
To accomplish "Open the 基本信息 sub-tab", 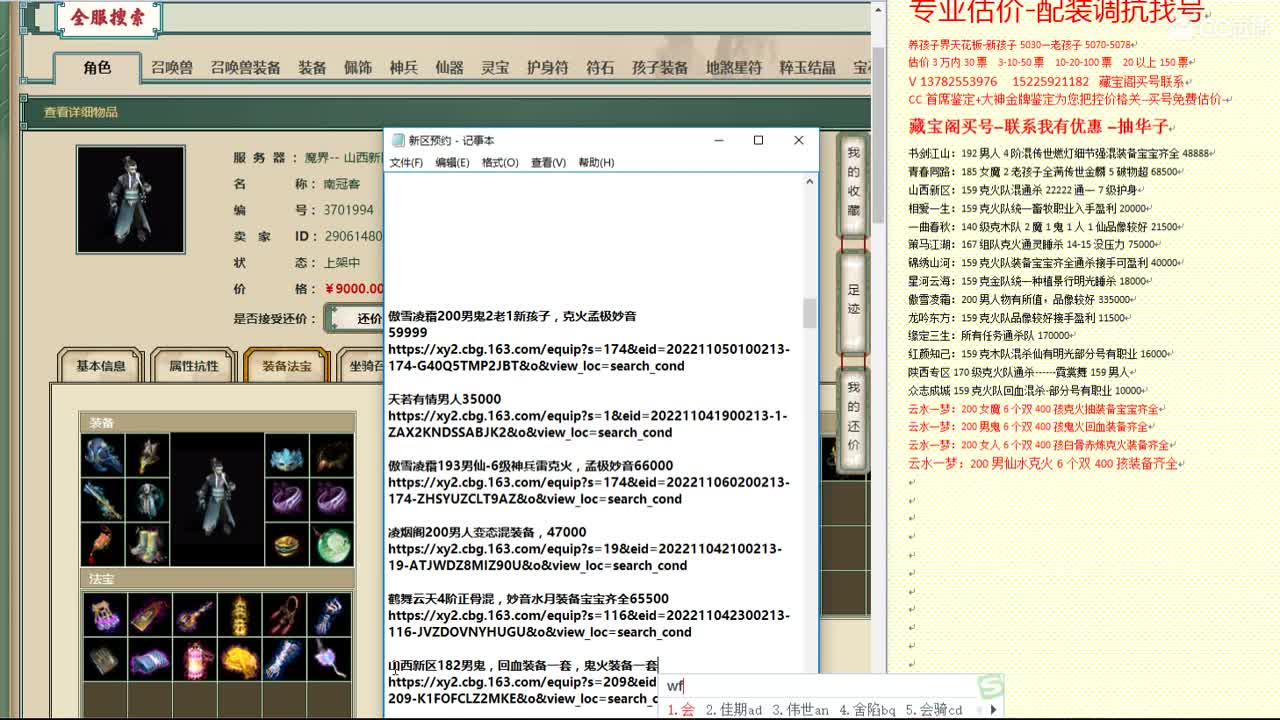I will tap(101, 365).
